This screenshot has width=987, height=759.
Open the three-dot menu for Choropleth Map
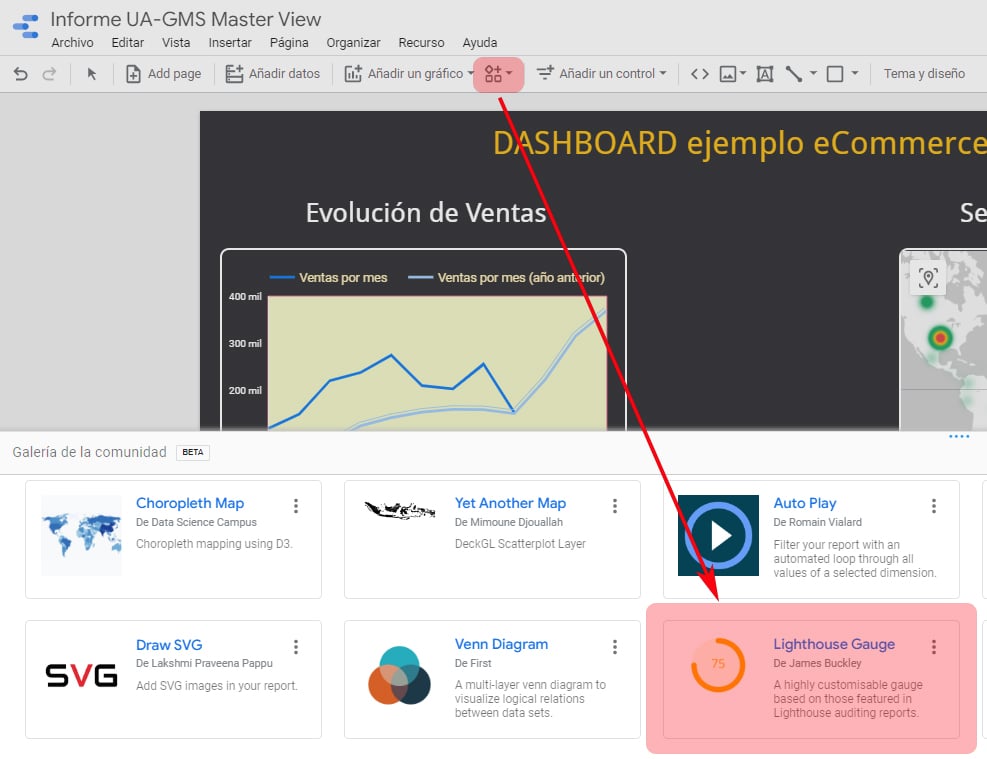point(296,505)
